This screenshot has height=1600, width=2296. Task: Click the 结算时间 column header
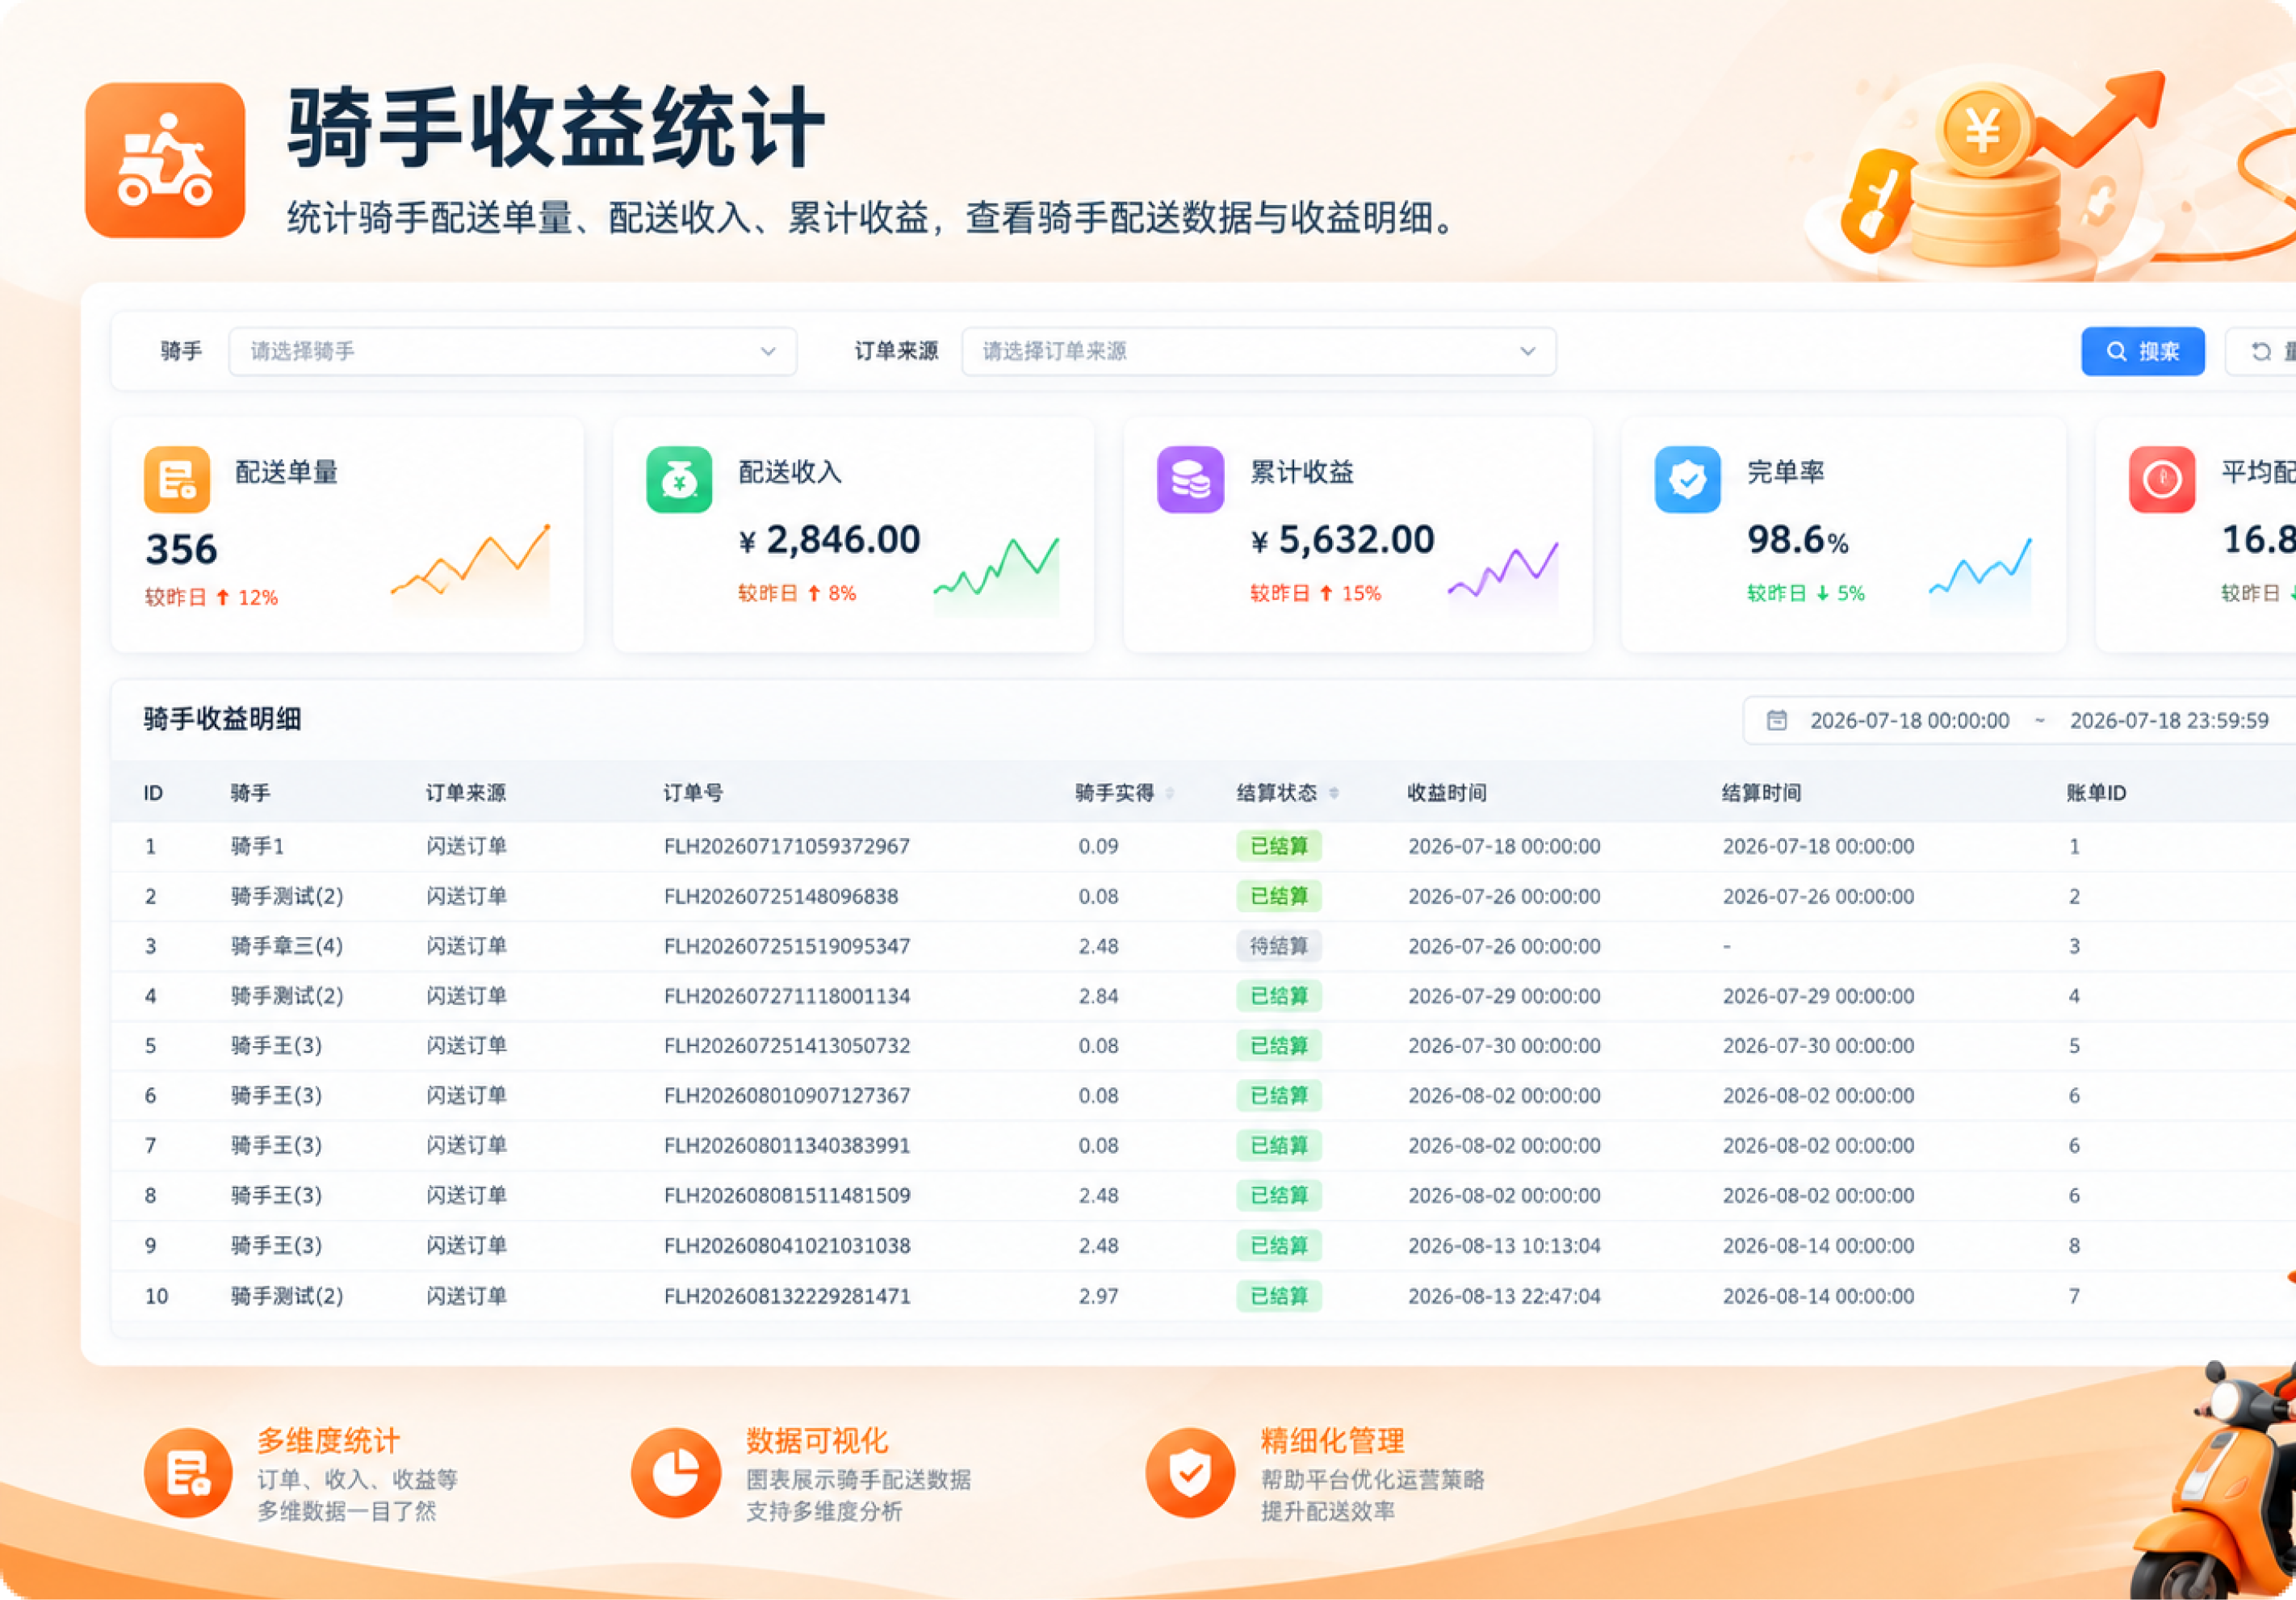[x=1761, y=793]
